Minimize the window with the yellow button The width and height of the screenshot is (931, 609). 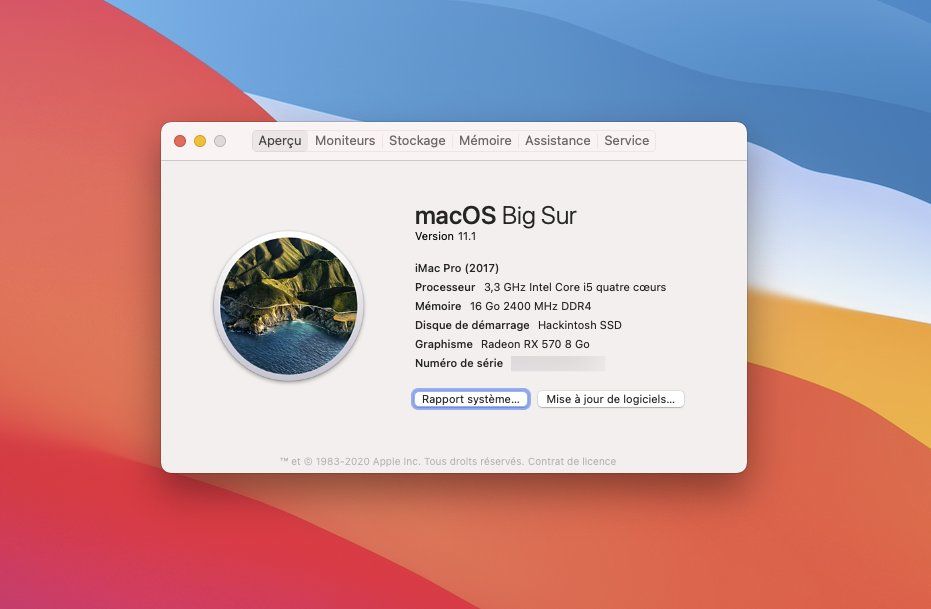(200, 141)
